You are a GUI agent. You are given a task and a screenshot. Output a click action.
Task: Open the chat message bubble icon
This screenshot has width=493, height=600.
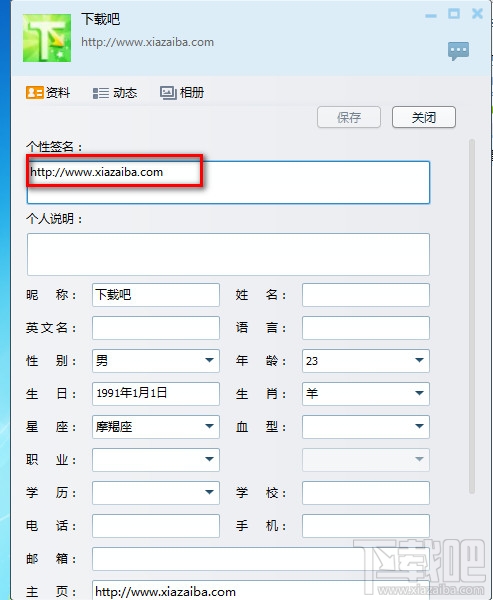point(458,51)
